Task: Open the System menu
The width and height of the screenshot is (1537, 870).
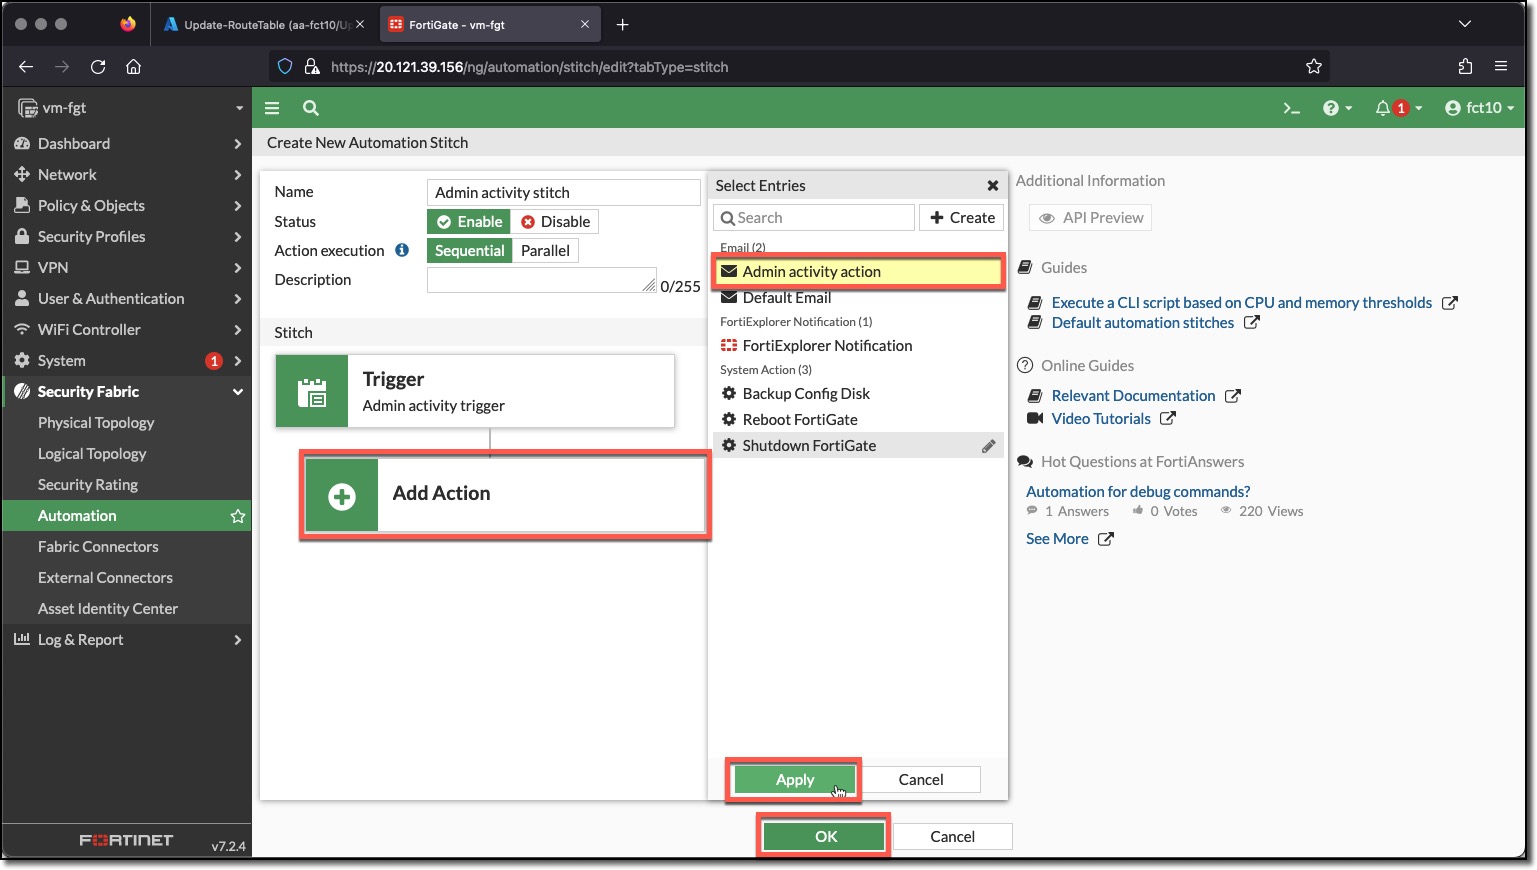Action: point(127,361)
